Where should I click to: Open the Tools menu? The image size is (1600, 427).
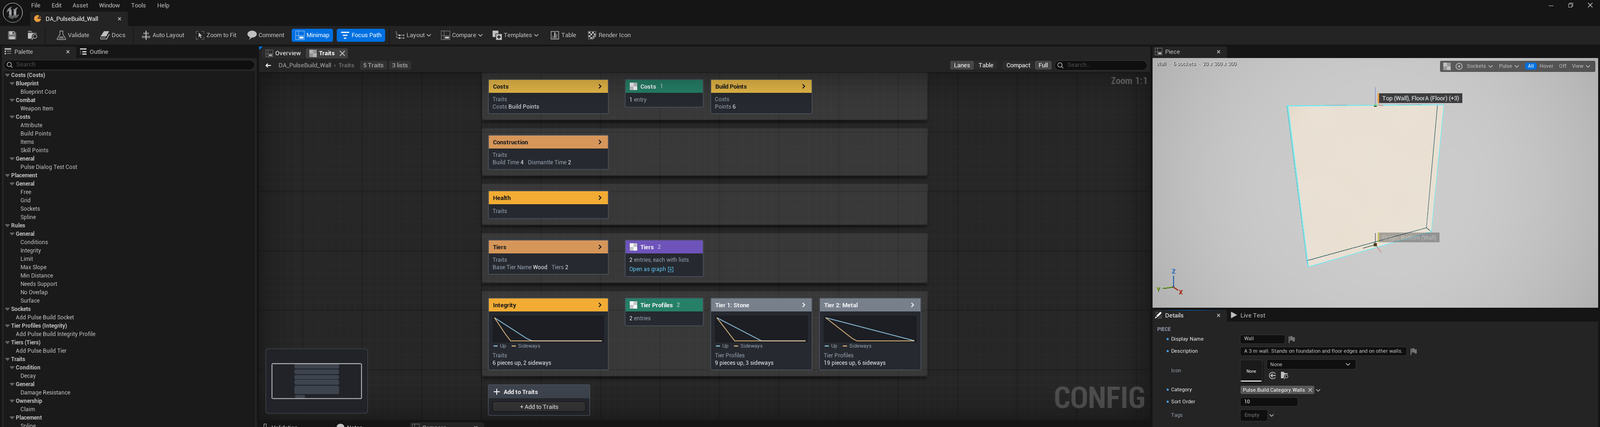tap(138, 5)
